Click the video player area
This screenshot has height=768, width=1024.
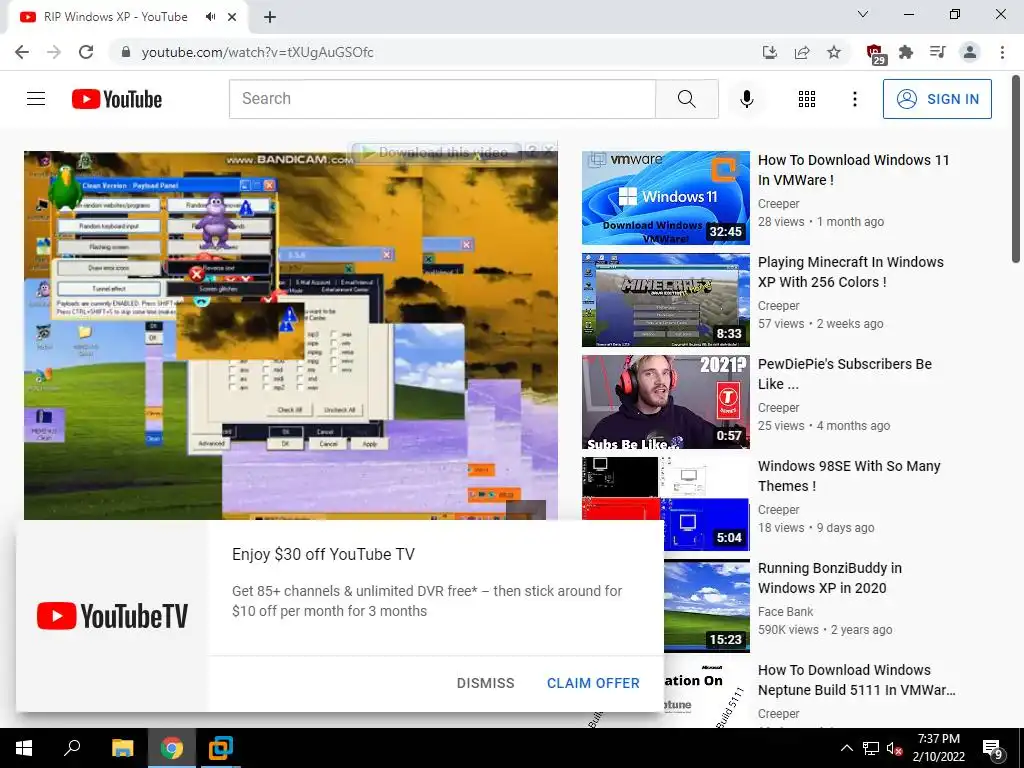click(291, 335)
